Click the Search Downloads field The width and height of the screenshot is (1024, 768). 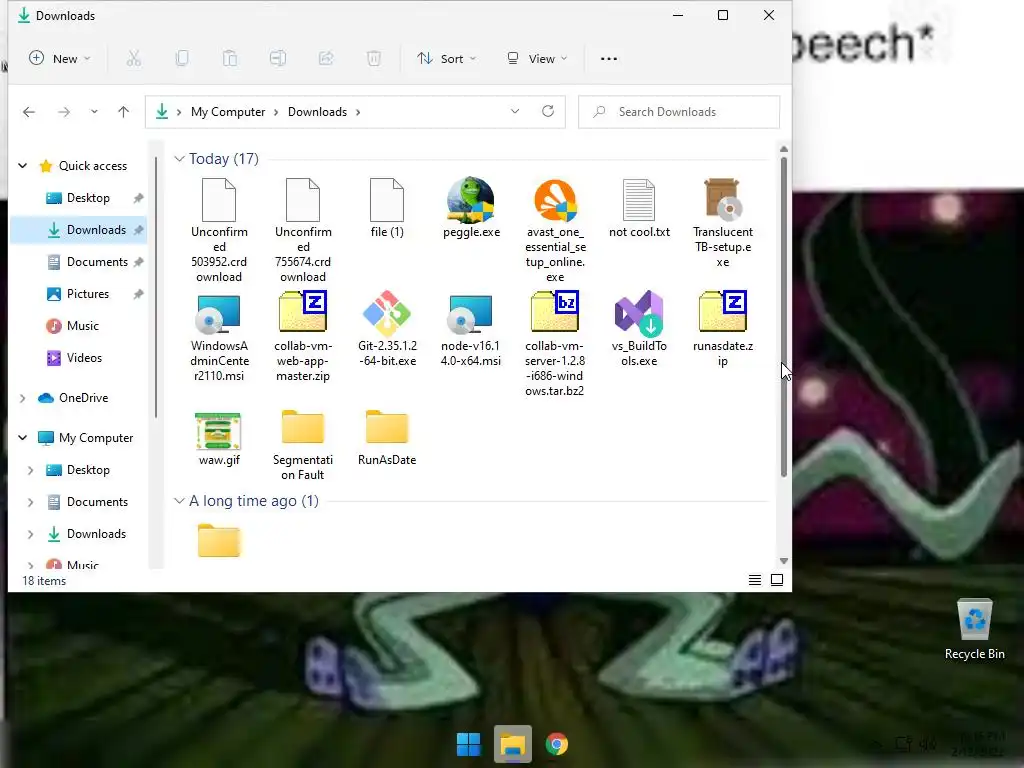tap(679, 112)
